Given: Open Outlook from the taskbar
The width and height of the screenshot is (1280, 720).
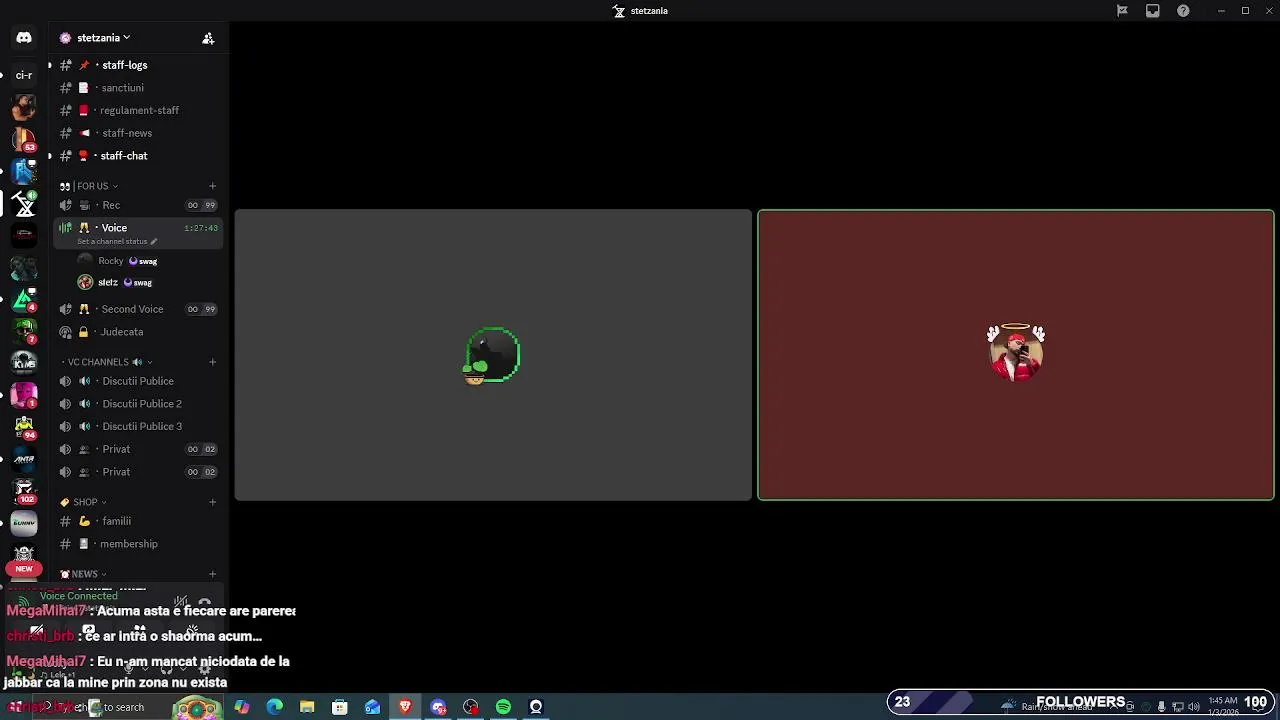Looking at the screenshot, I should click(372, 707).
